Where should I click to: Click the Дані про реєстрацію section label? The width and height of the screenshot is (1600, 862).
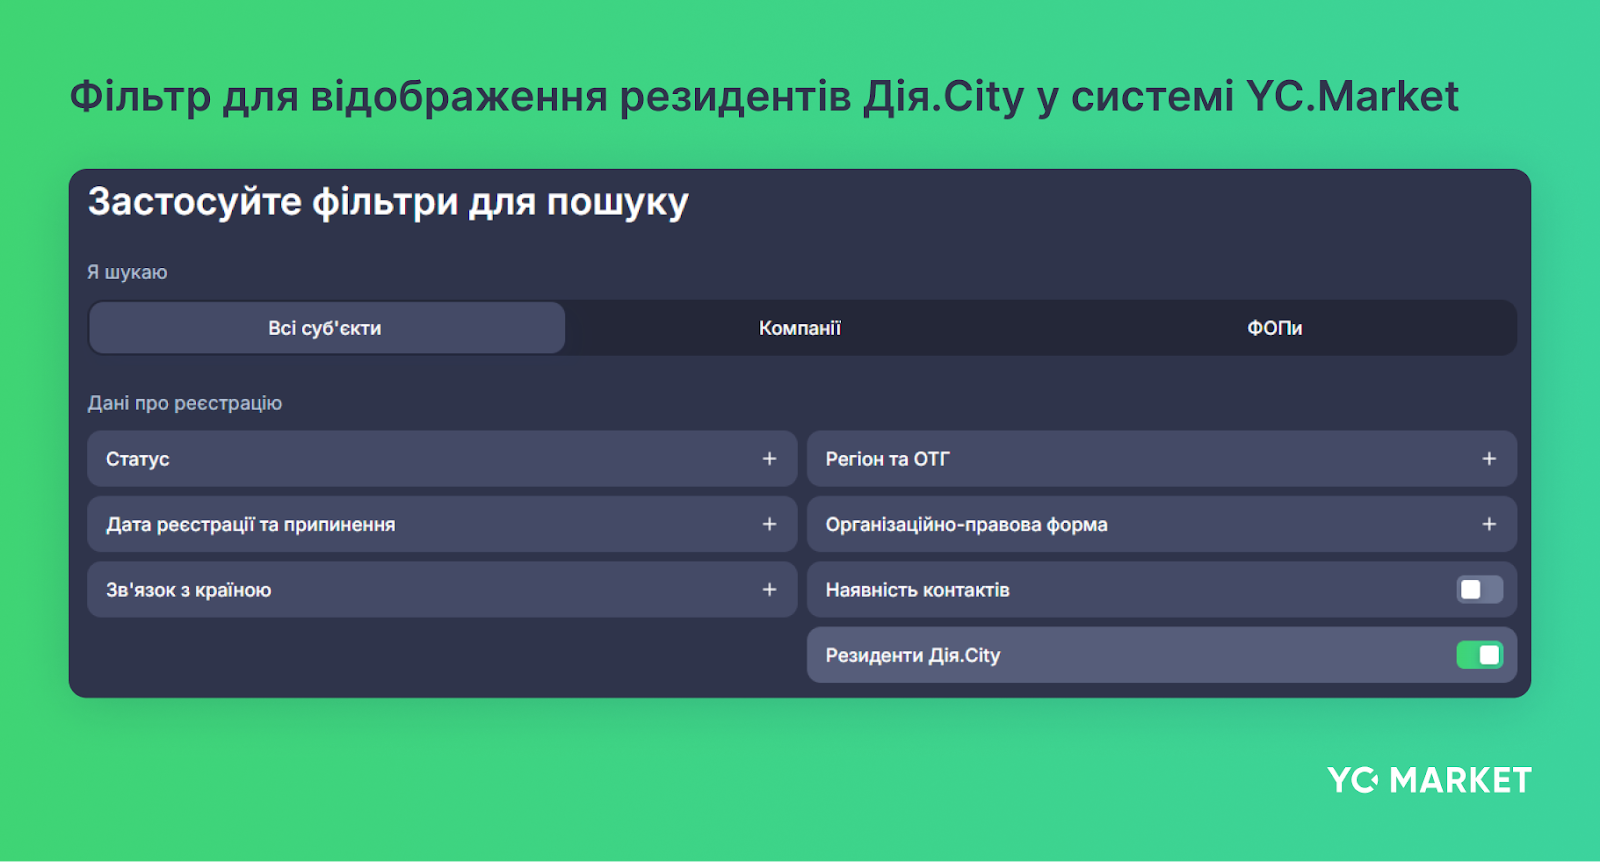click(185, 403)
